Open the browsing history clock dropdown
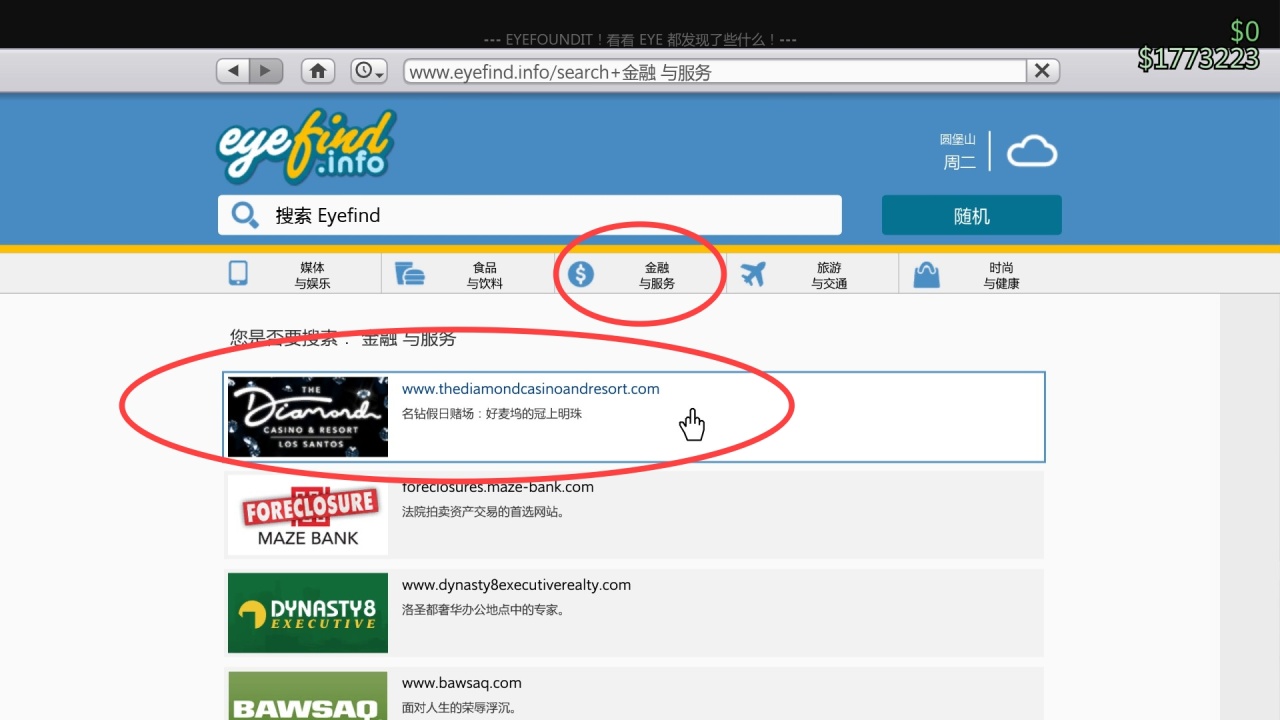 click(369, 71)
